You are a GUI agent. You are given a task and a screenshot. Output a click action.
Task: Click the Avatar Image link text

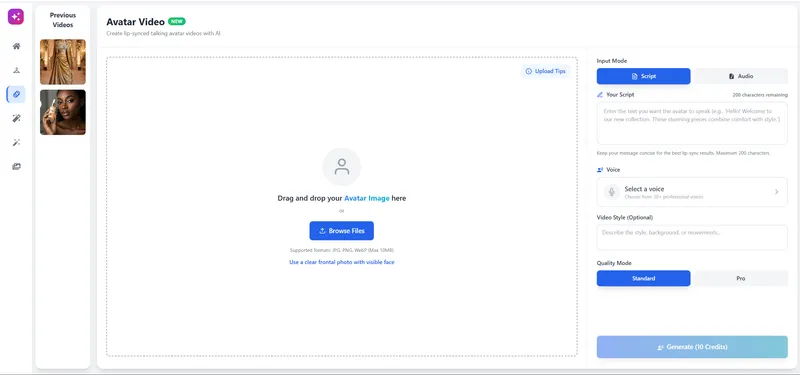[x=367, y=198]
